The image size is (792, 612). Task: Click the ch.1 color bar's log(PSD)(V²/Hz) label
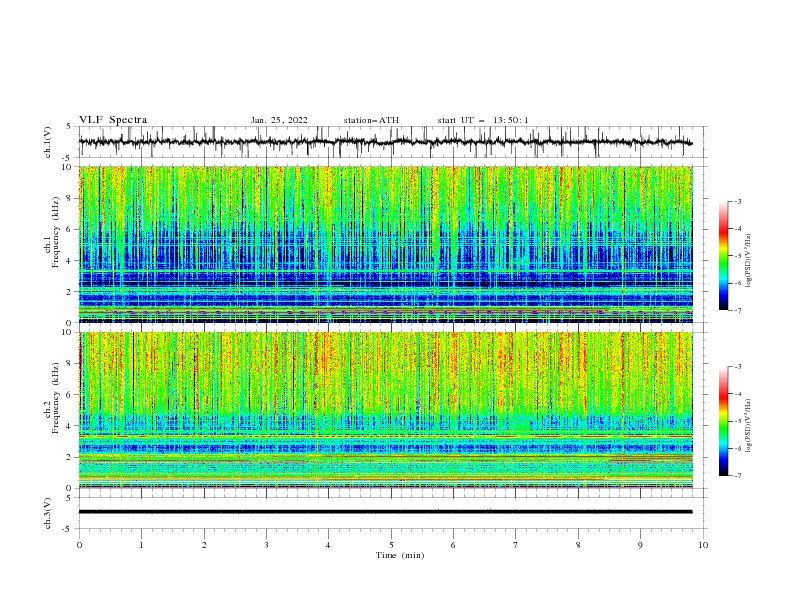pyautogui.click(x=748, y=261)
